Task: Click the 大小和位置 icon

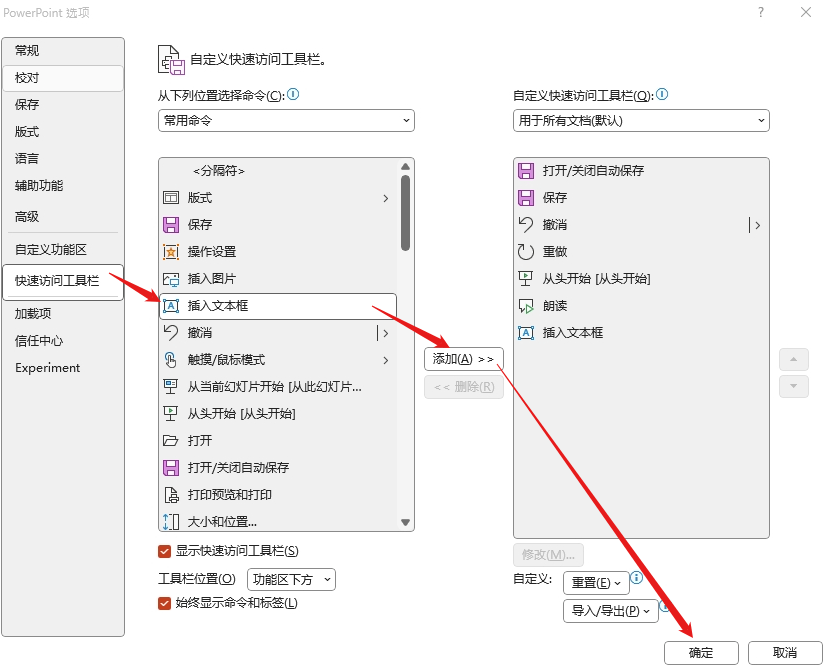Action: tap(171, 522)
